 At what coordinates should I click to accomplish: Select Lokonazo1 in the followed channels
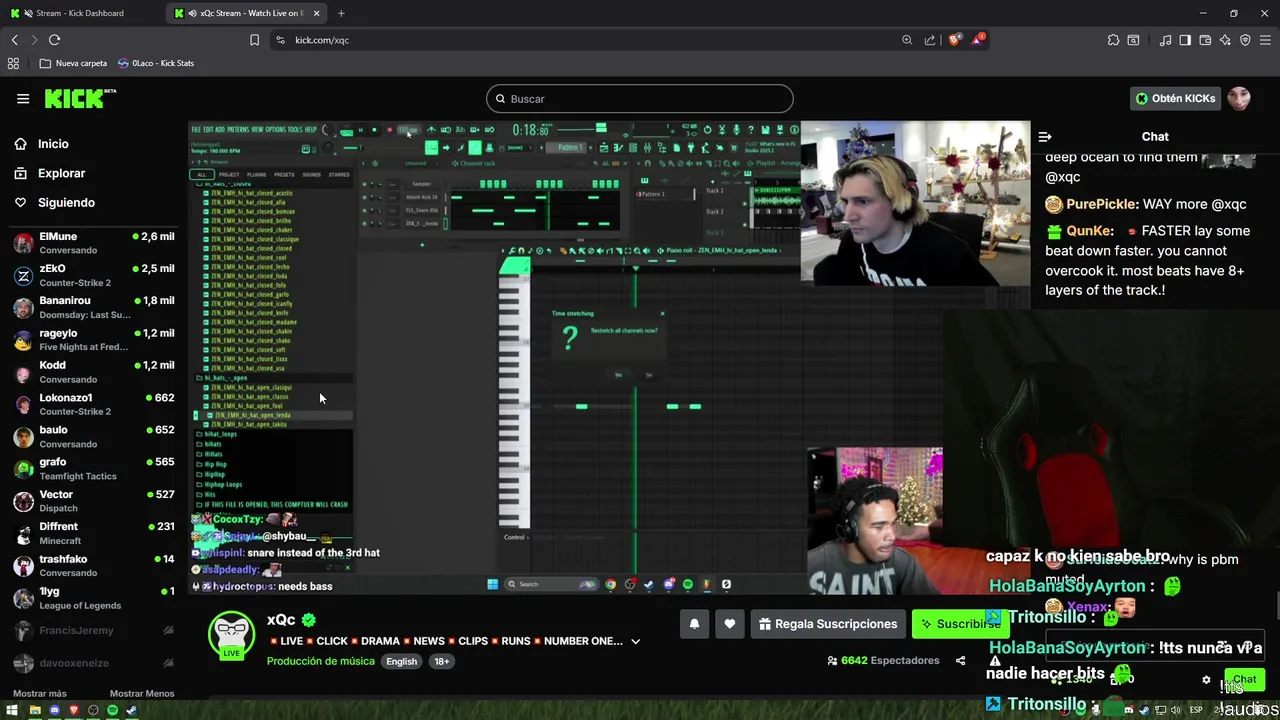[93, 404]
